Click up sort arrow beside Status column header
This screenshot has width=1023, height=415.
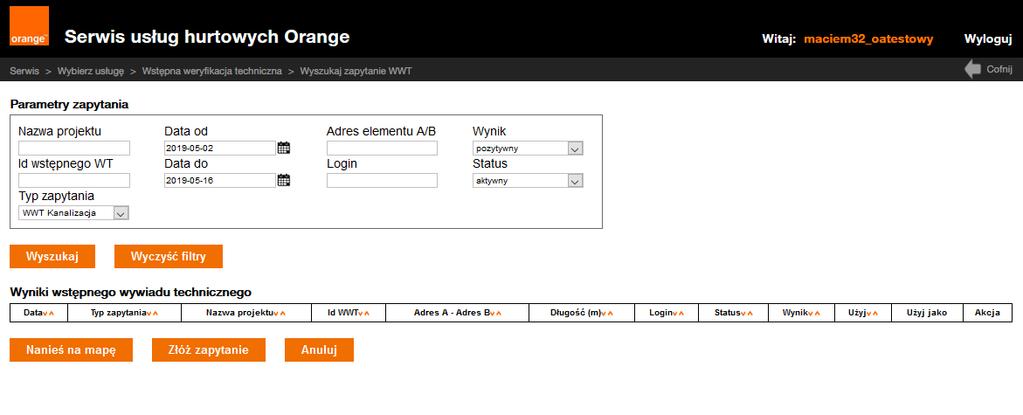pos(750,313)
